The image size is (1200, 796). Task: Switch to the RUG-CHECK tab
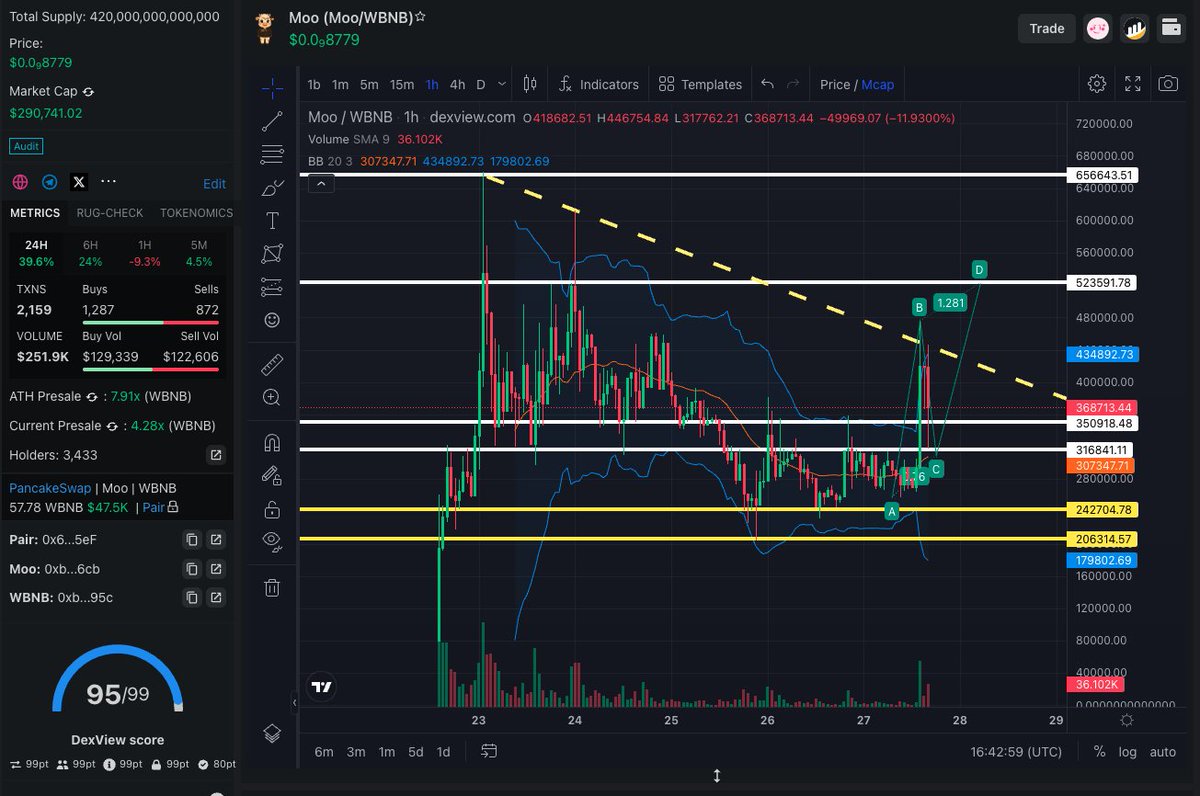[110, 213]
